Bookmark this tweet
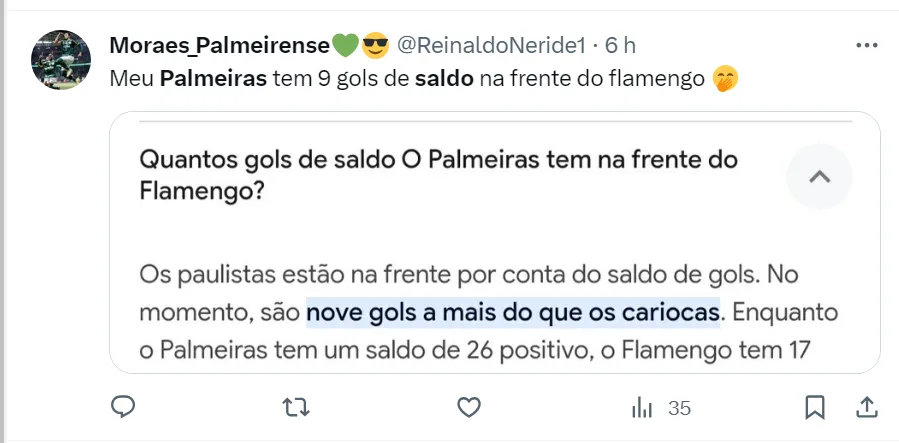Screen dimensions: 899x443 coord(815,407)
